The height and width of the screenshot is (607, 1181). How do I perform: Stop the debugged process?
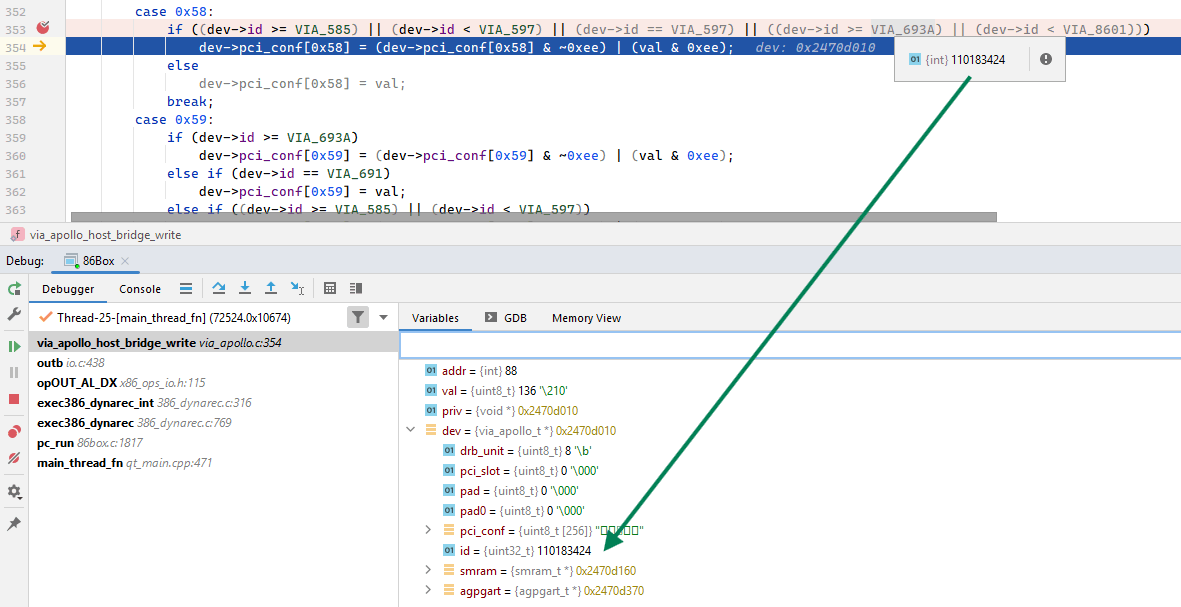(14, 400)
